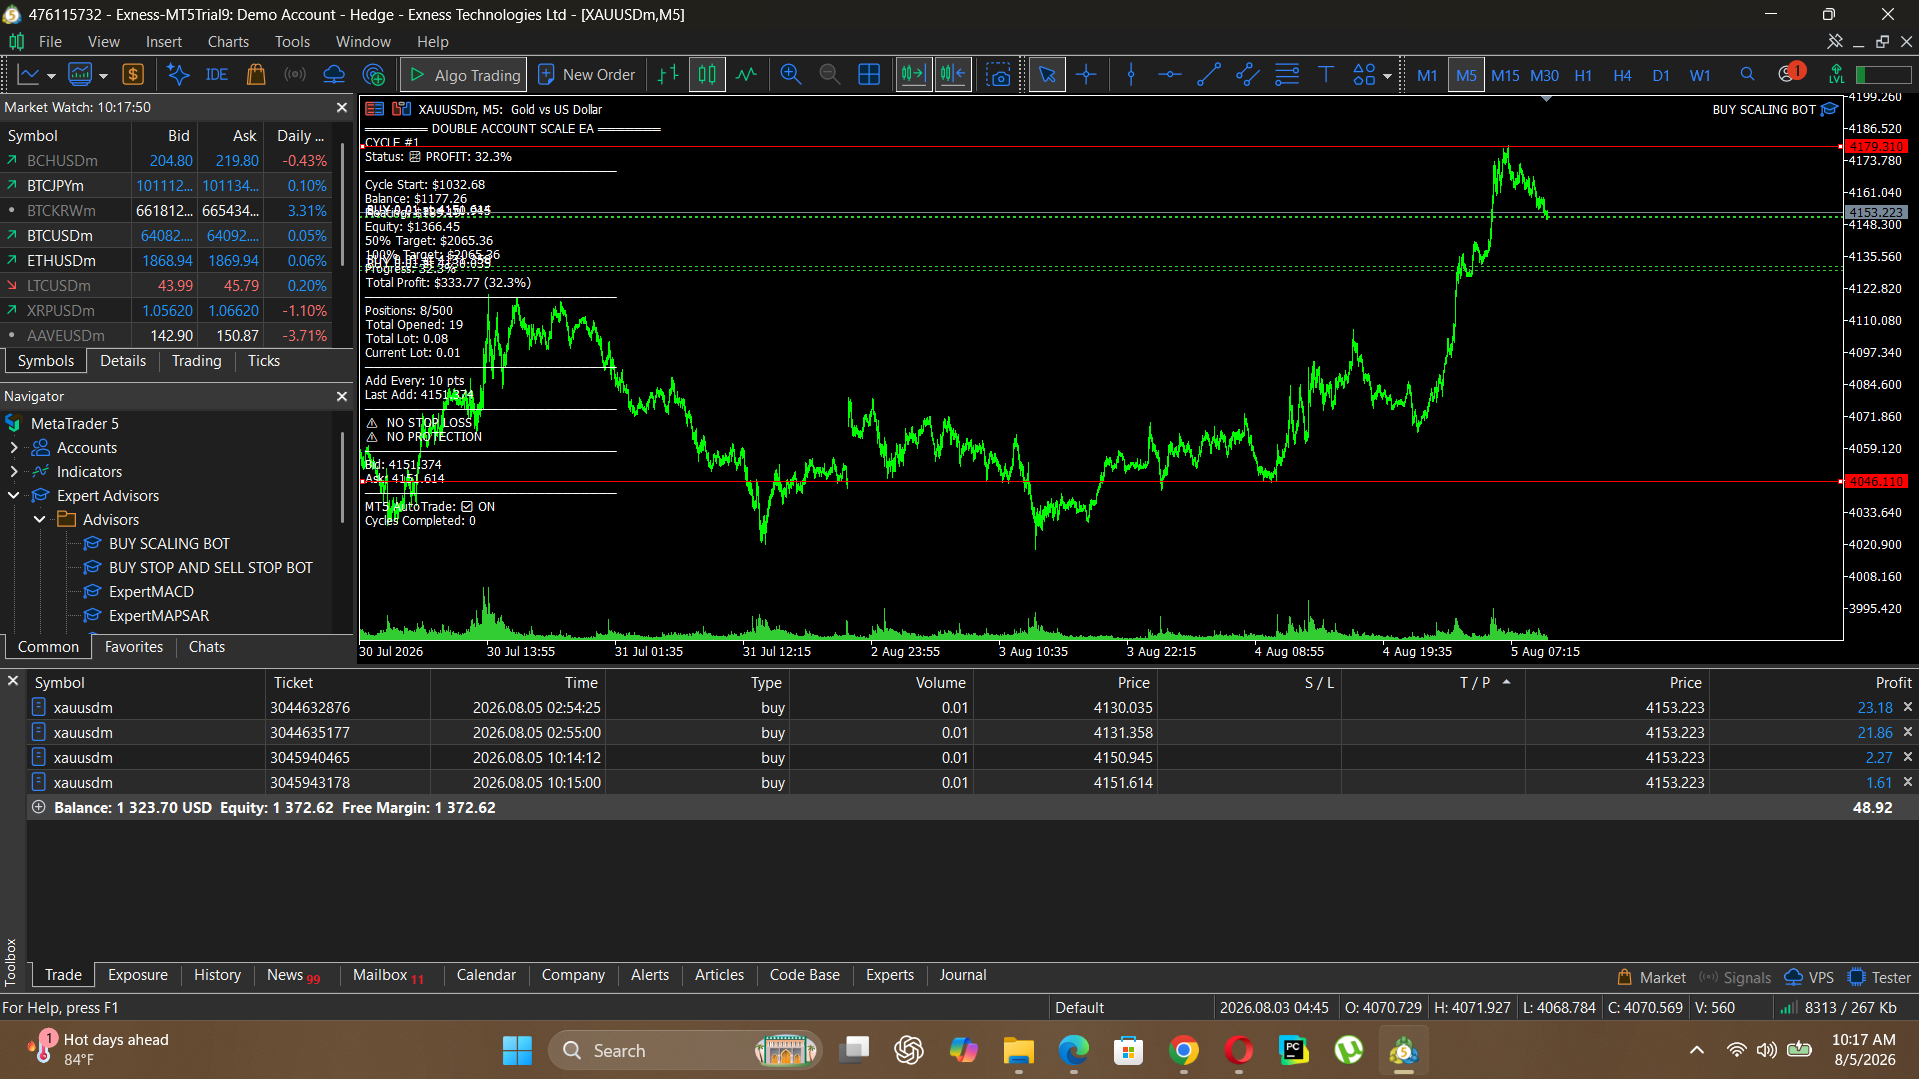The image size is (1919, 1079).
Task: Open the Market shopping bag icon in toolbar
Action: coord(256,75)
